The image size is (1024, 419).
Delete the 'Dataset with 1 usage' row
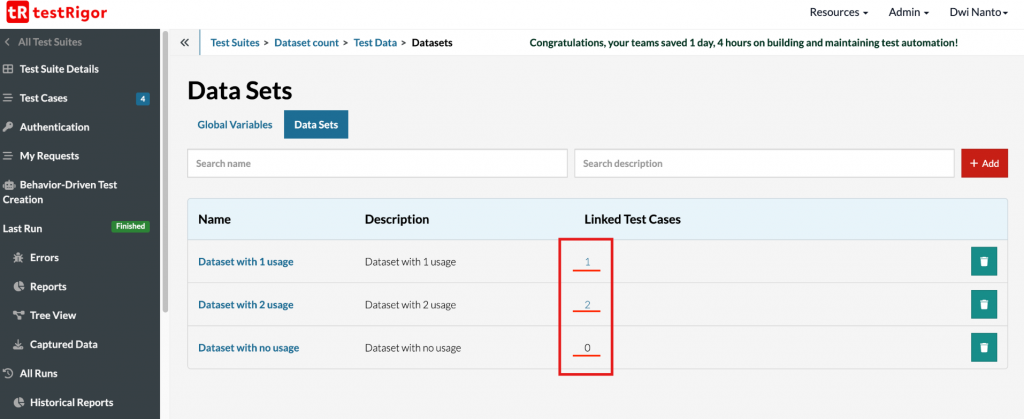tap(984, 262)
